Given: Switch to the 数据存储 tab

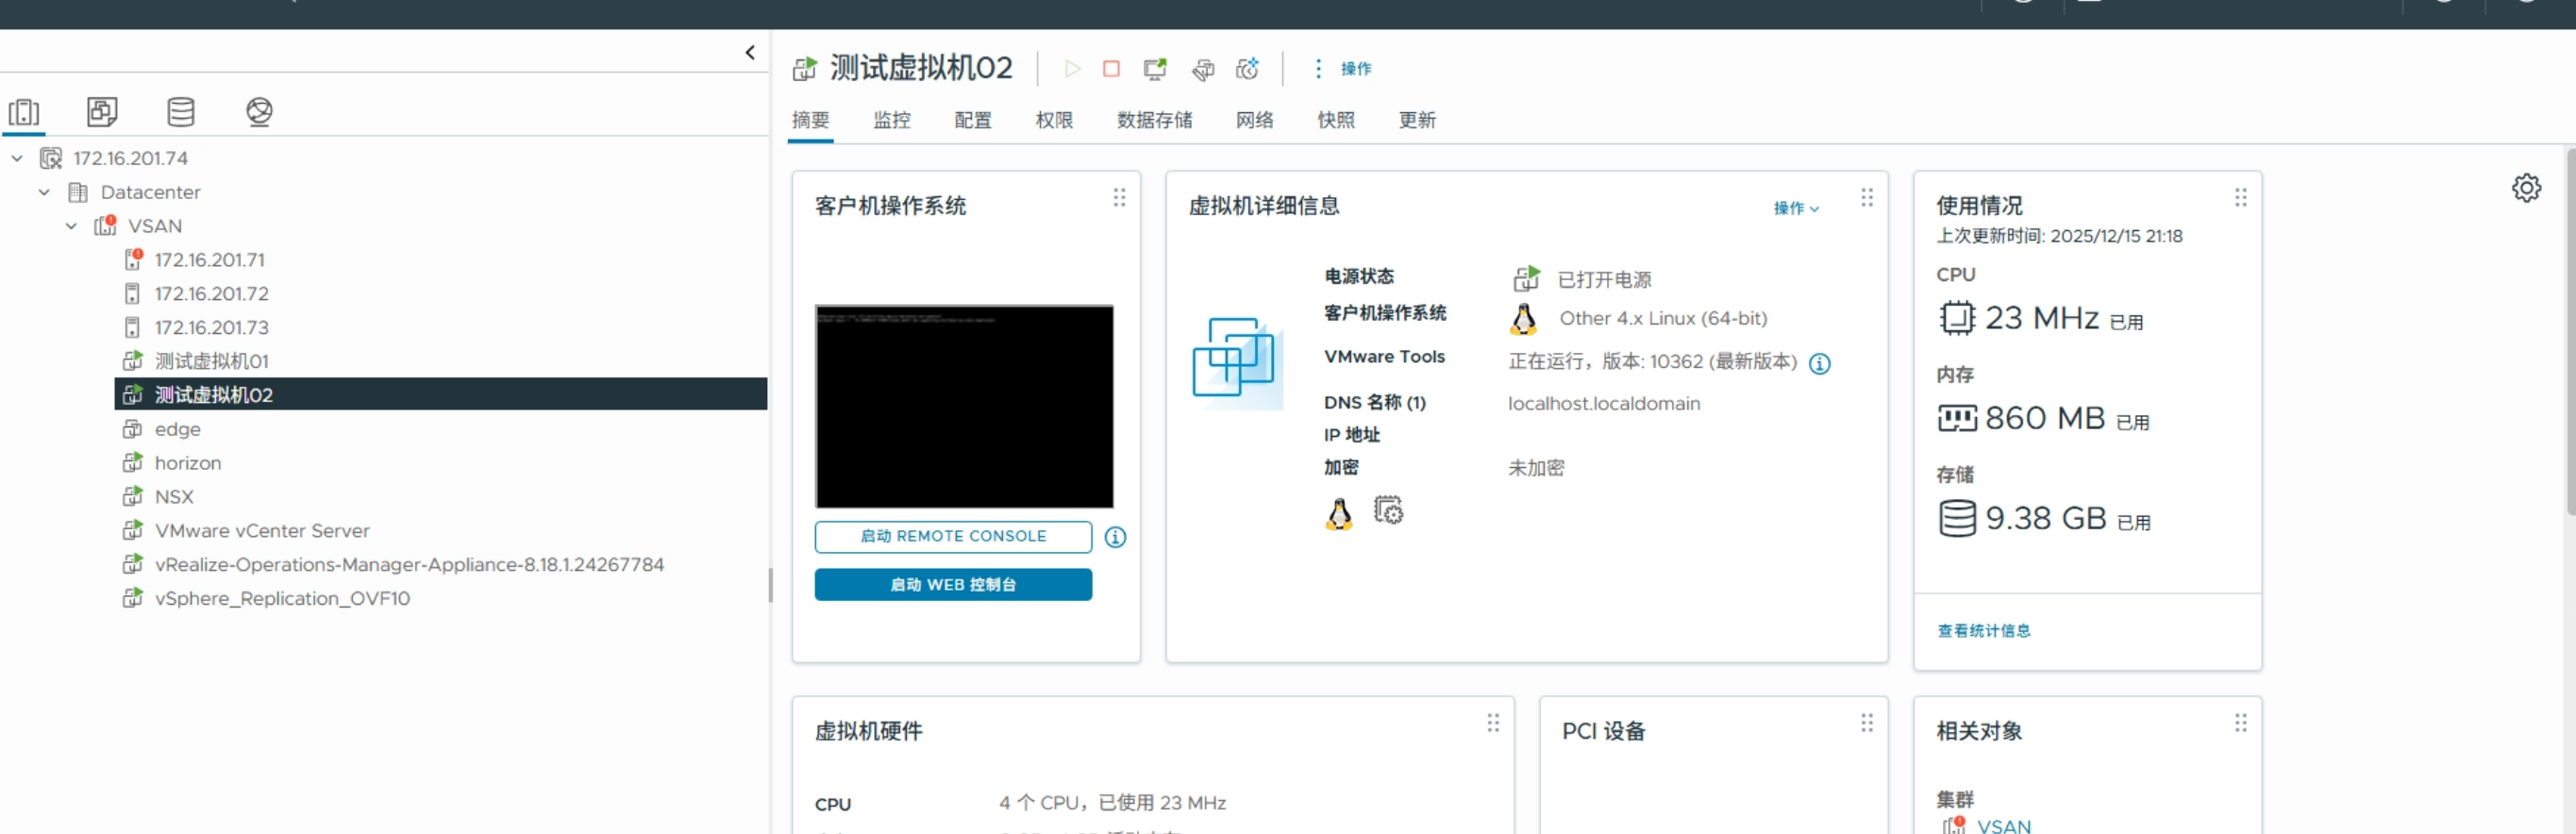Looking at the screenshot, I should click(1154, 120).
